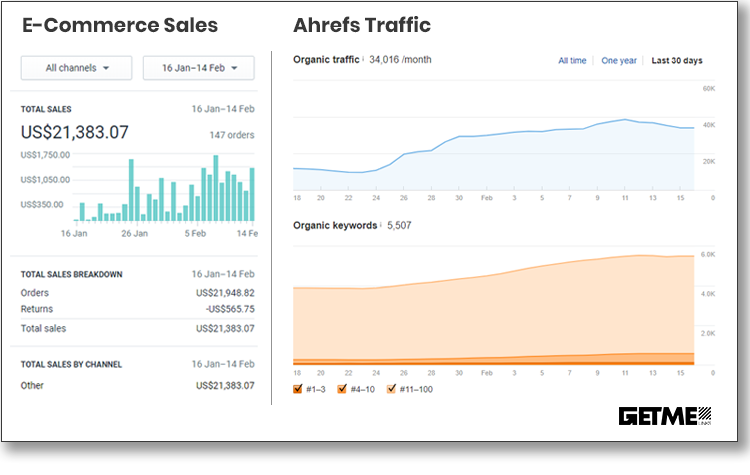
Task: Click the organic traffic line chart peak
Action: (625, 120)
